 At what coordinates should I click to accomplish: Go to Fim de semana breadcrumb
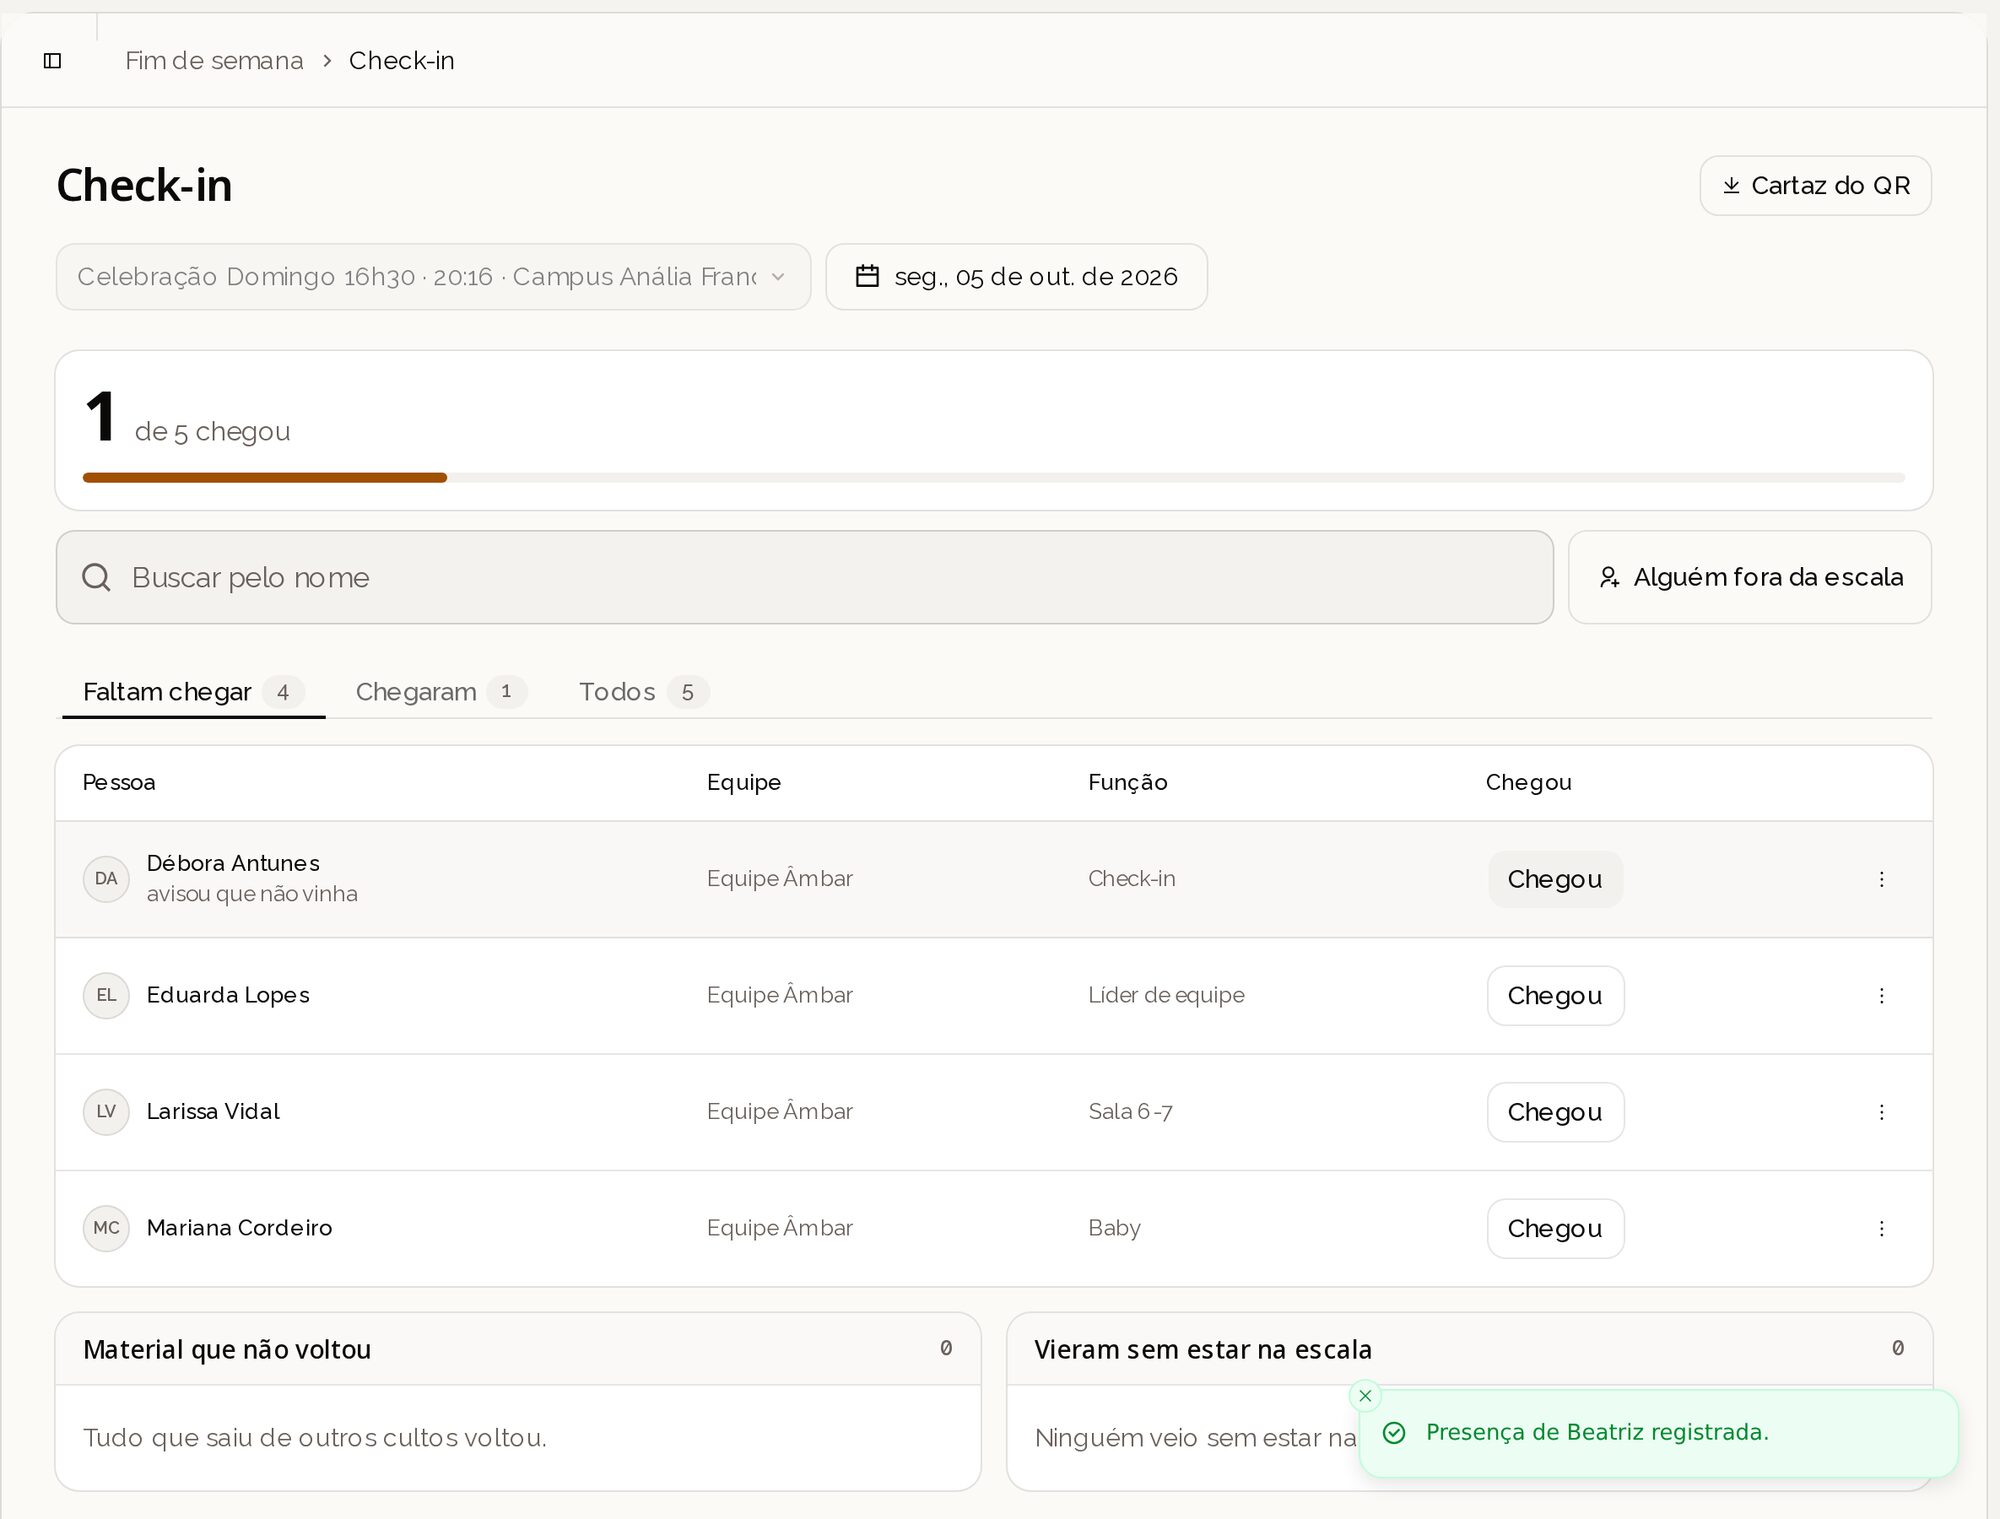(x=214, y=61)
